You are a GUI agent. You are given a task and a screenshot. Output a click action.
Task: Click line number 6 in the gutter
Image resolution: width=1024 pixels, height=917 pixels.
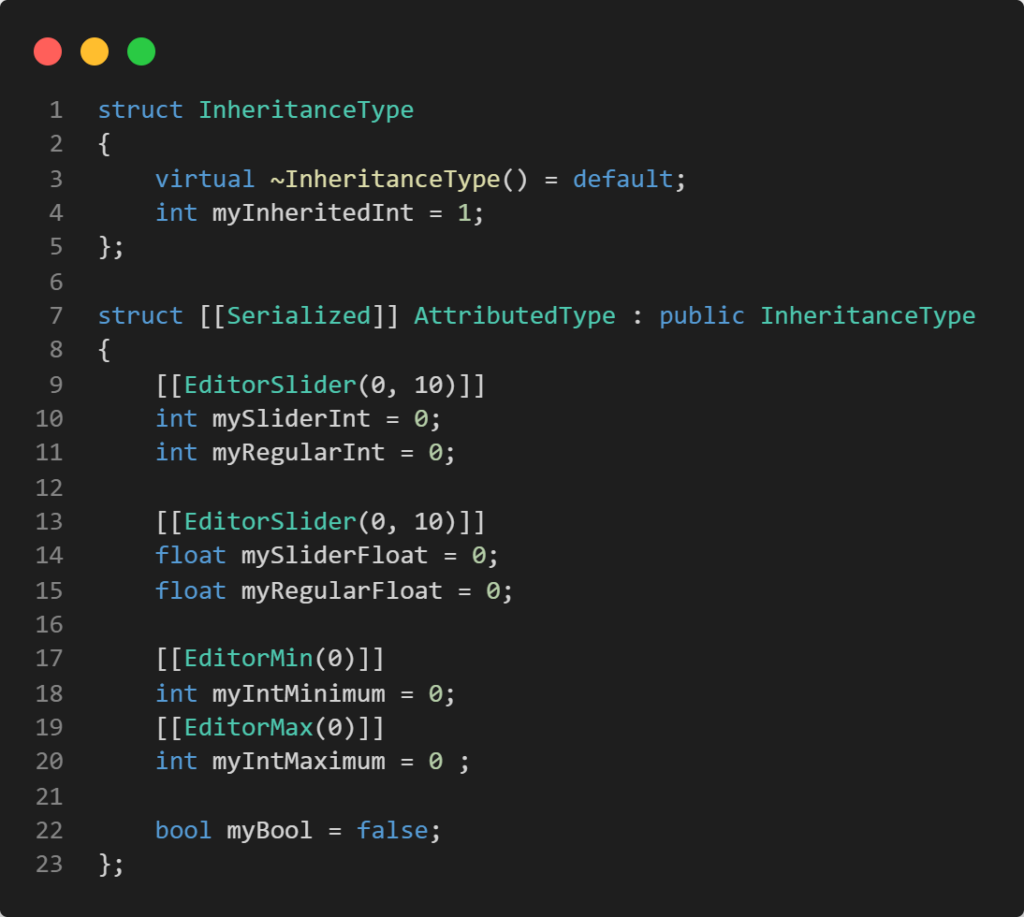(56, 282)
